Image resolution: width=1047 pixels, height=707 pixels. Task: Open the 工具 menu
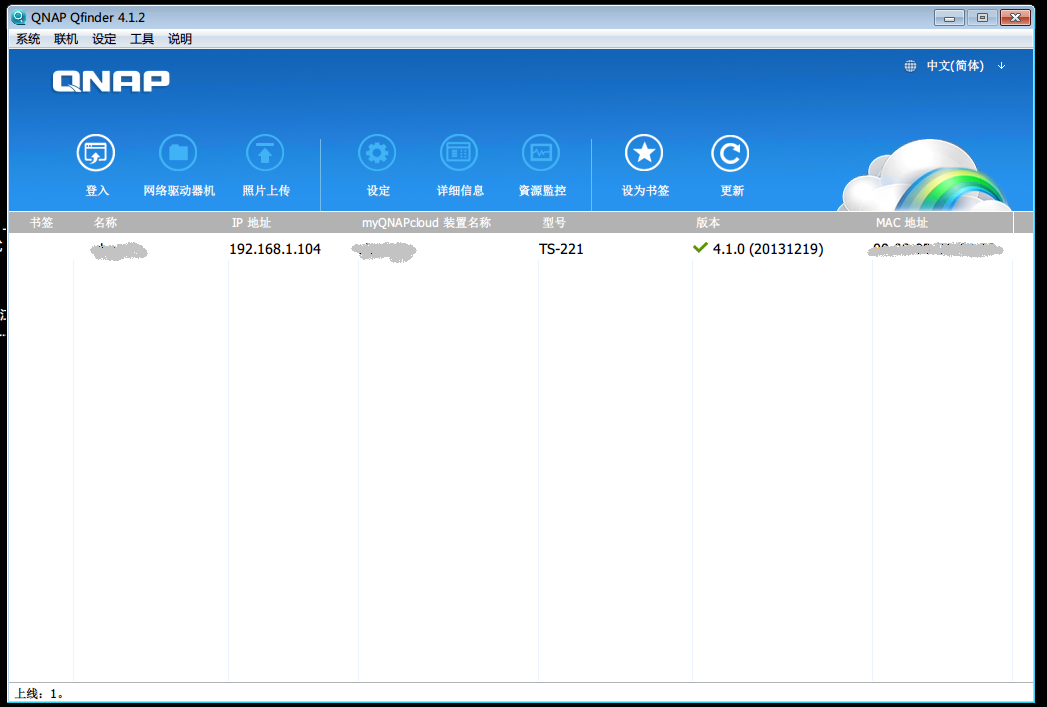pos(142,39)
